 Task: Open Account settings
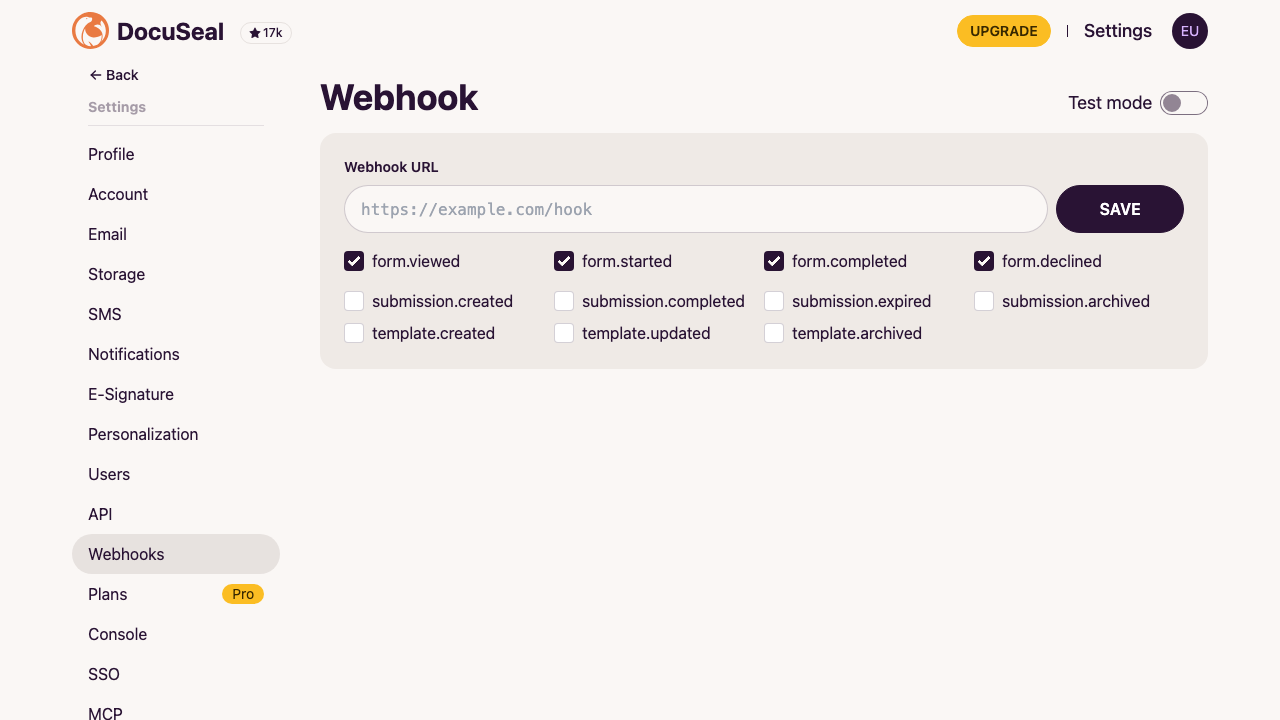pyautogui.click(x=176, y=194)
